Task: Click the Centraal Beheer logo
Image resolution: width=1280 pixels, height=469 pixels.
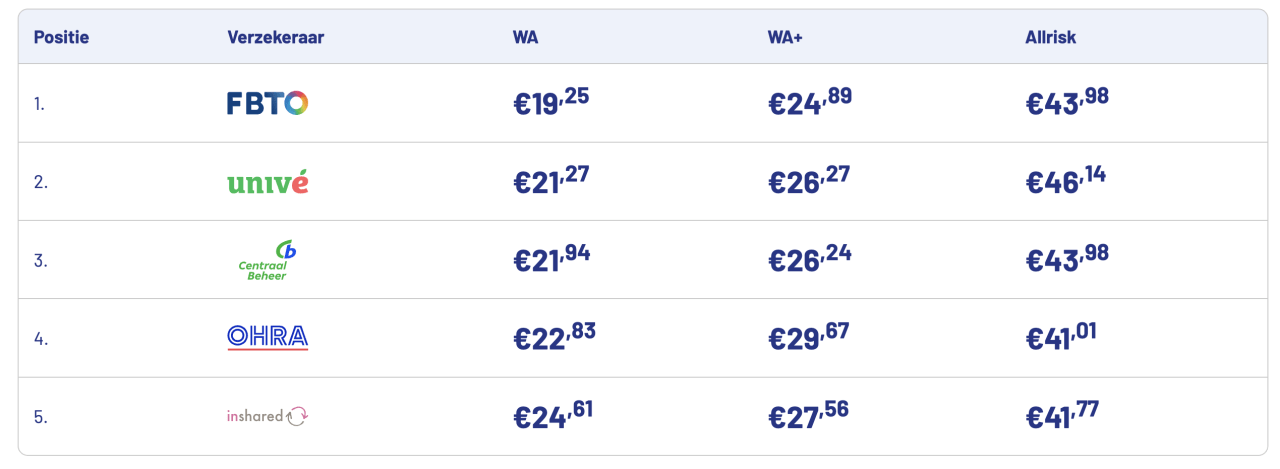Action: pos(267,260)
